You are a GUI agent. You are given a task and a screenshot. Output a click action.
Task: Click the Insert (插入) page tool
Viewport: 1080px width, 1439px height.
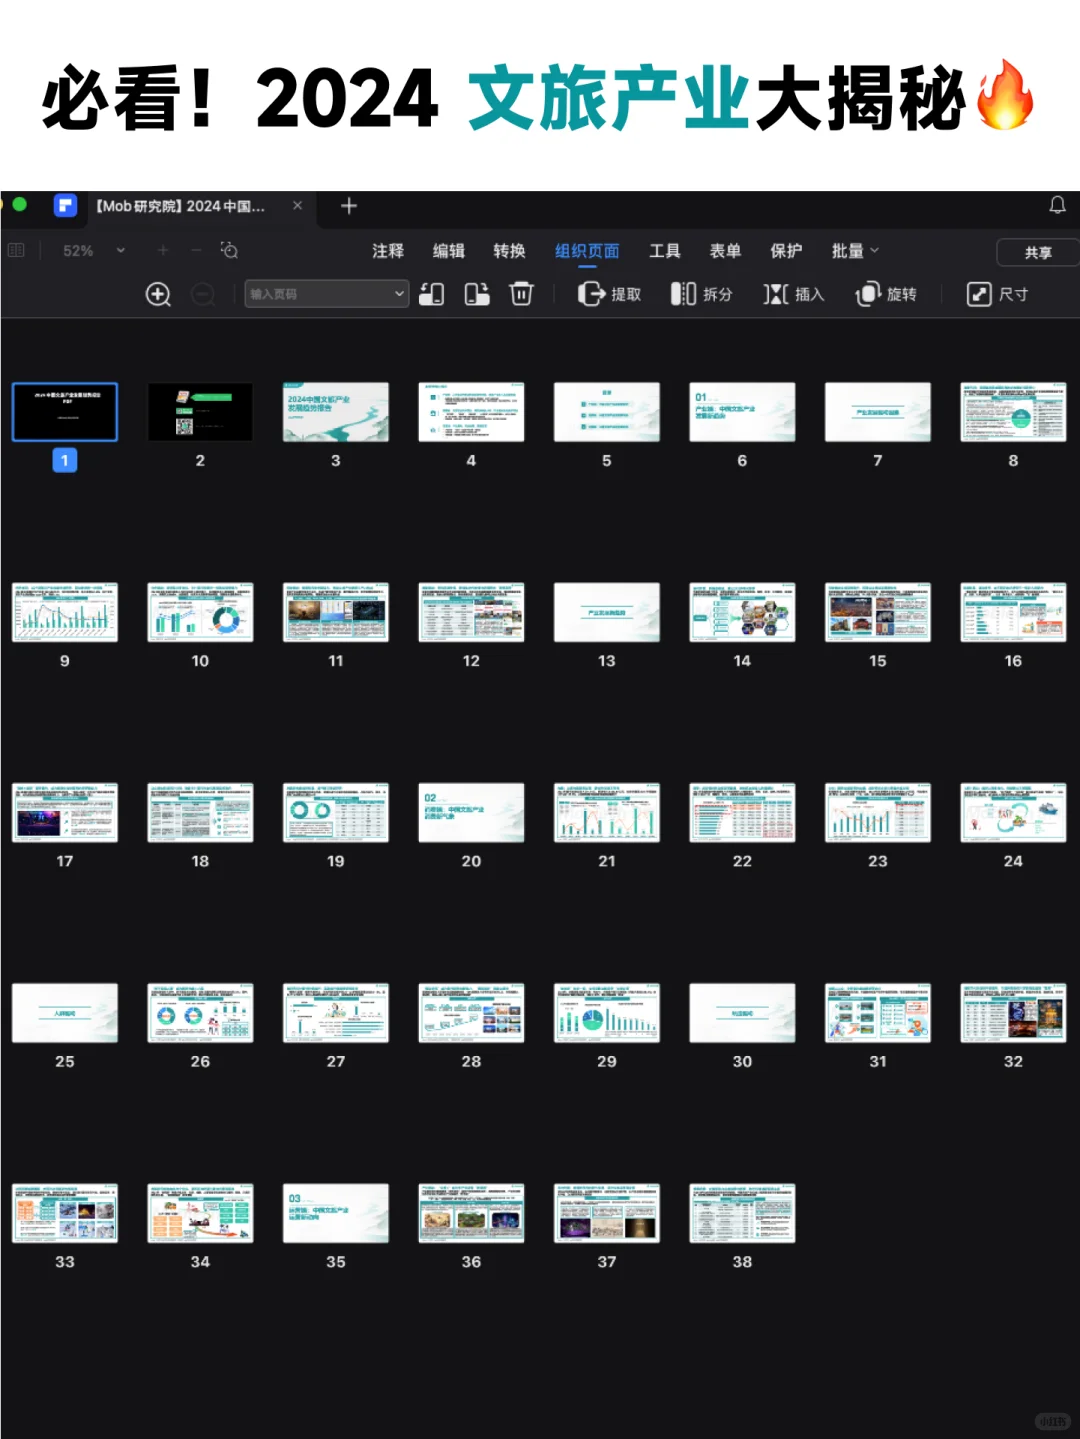coord(794,294)
